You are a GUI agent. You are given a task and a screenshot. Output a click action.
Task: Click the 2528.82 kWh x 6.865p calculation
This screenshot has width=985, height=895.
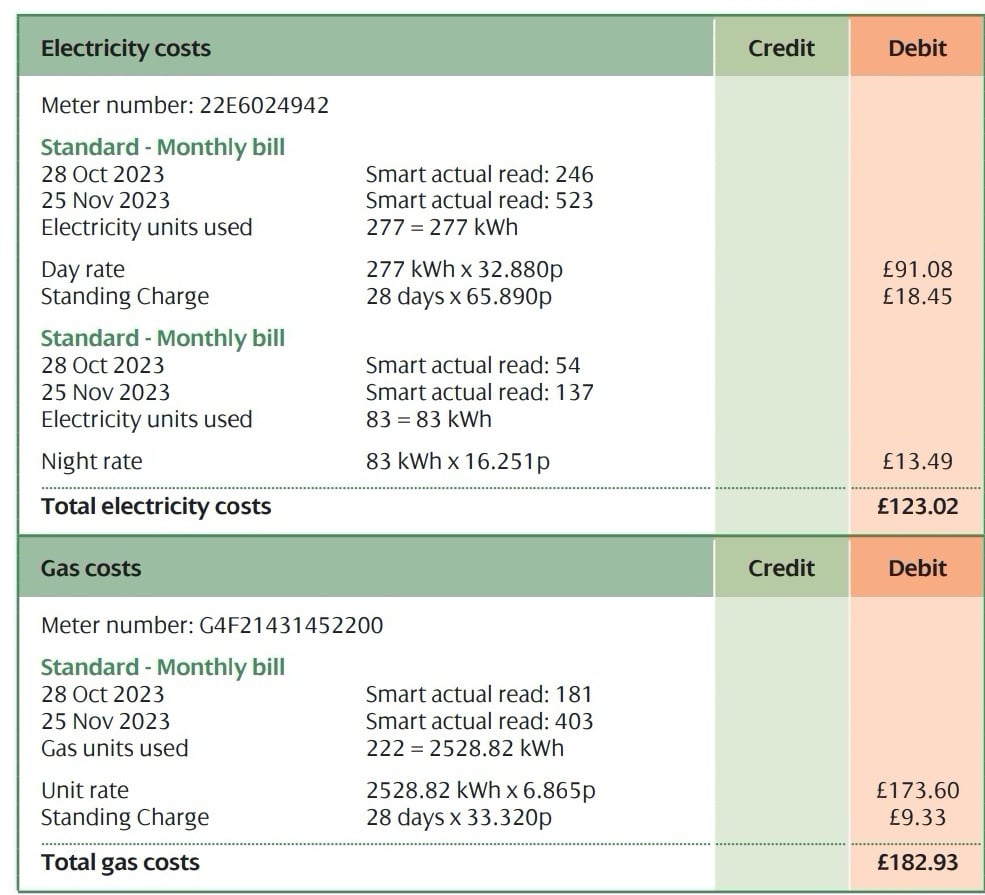pos(480,791)
